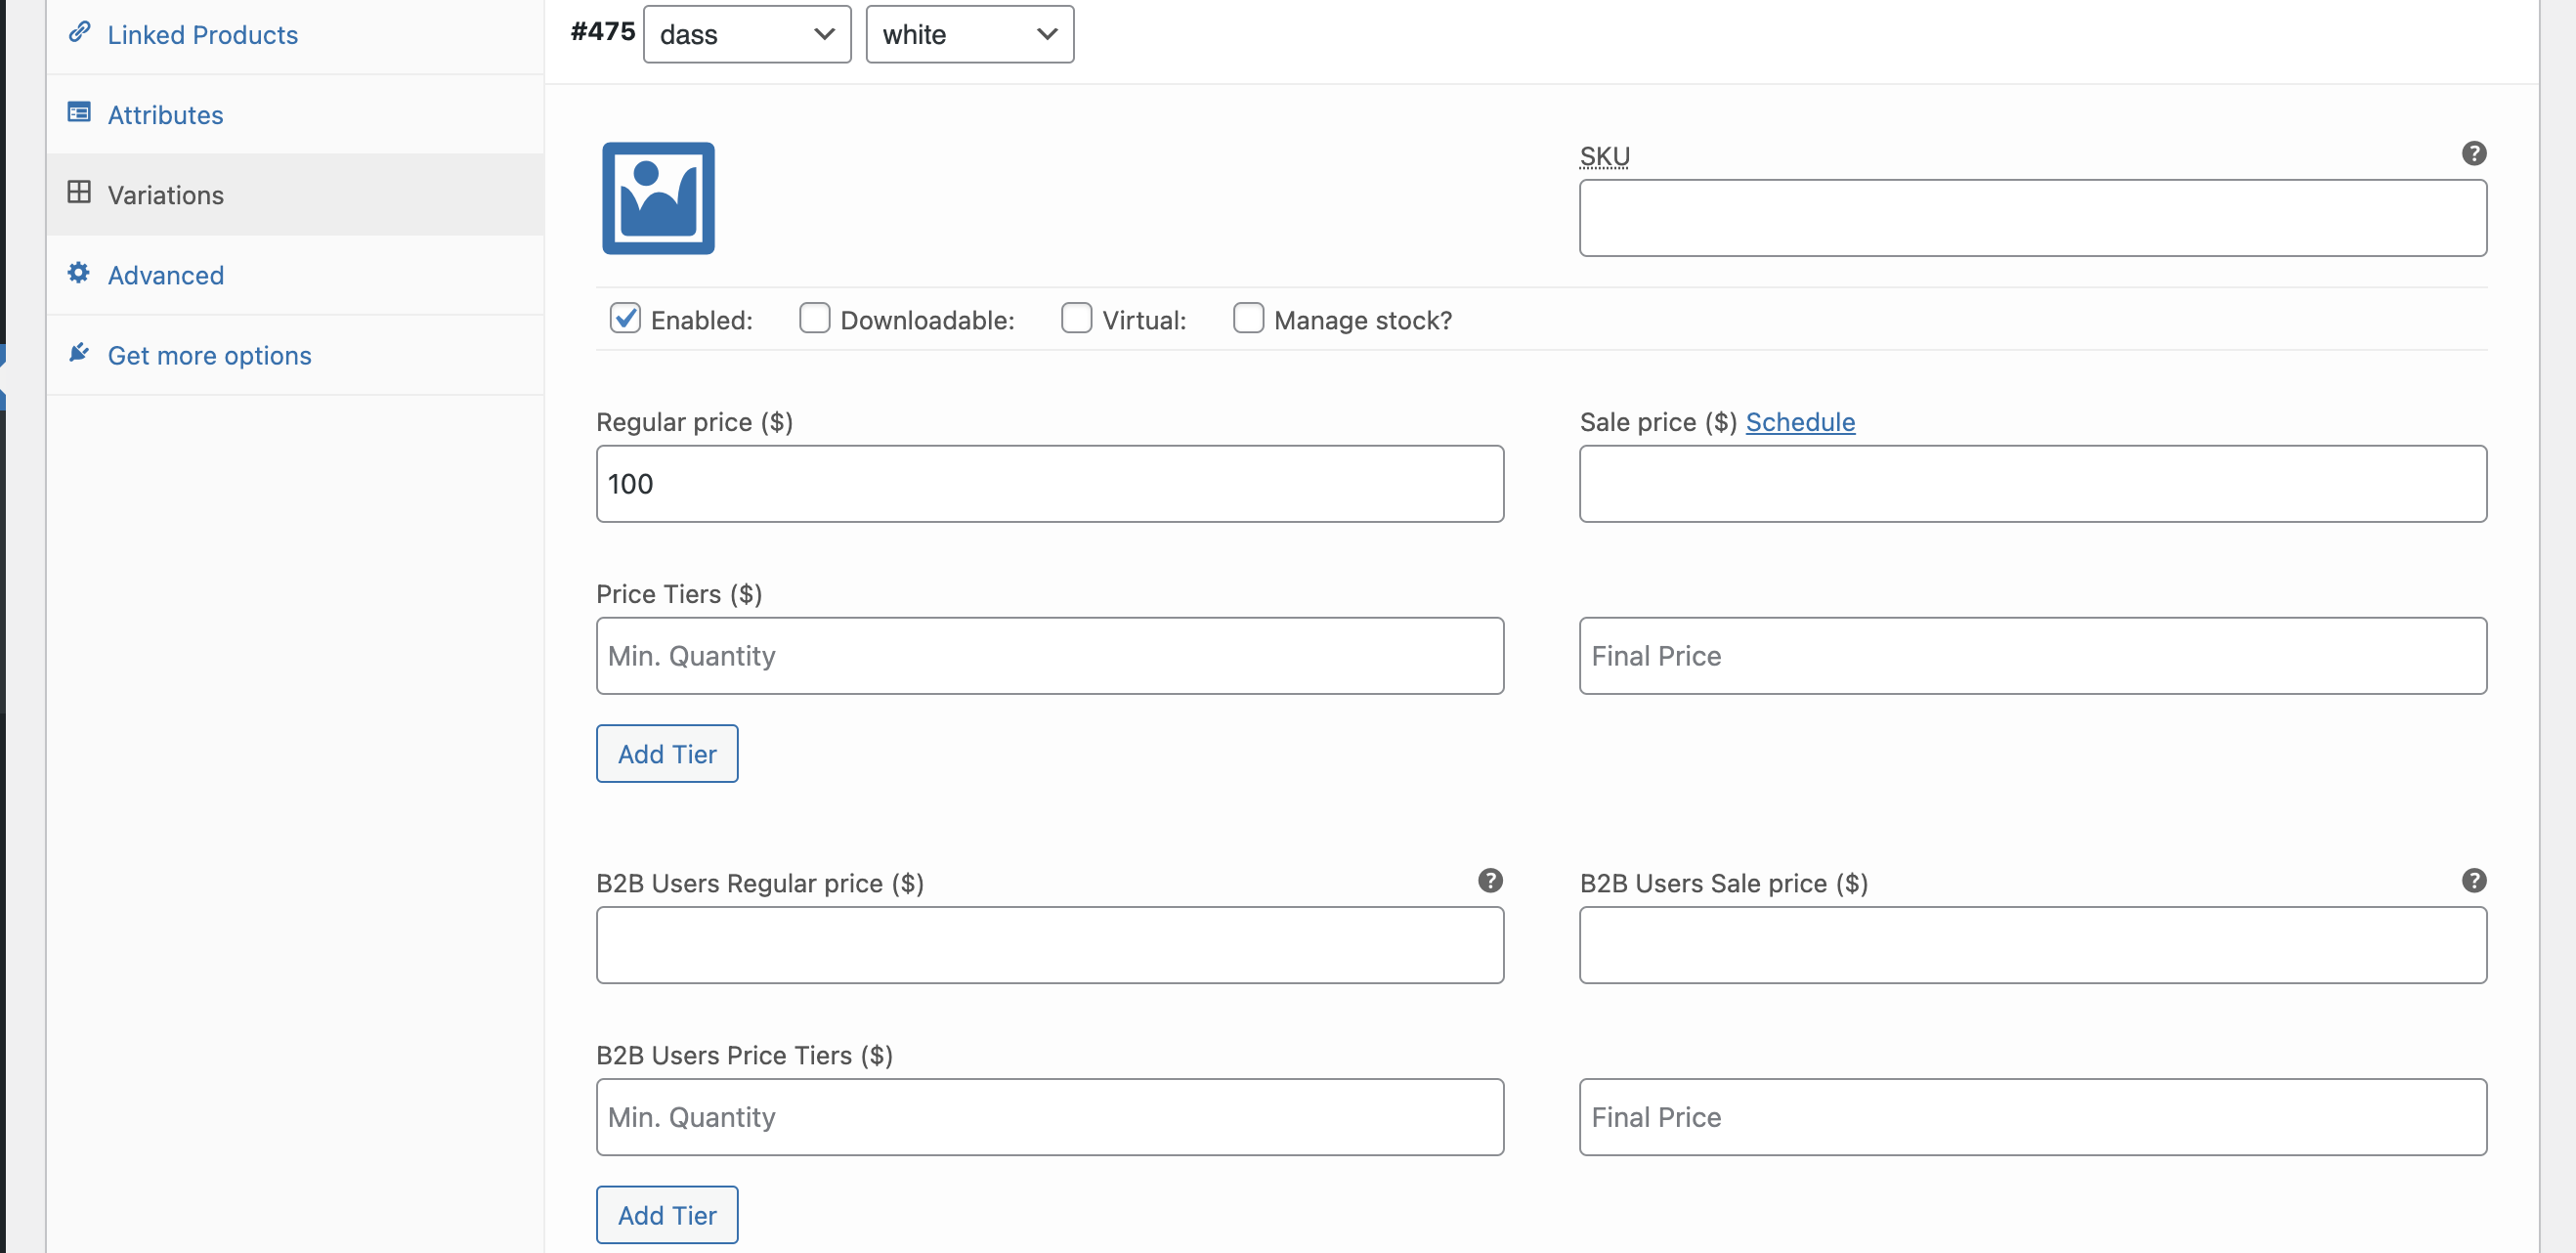Viewport: 2576px width, 1253px height.
Task: Click the Get more options plugin icon
Action: click(79, 352)
